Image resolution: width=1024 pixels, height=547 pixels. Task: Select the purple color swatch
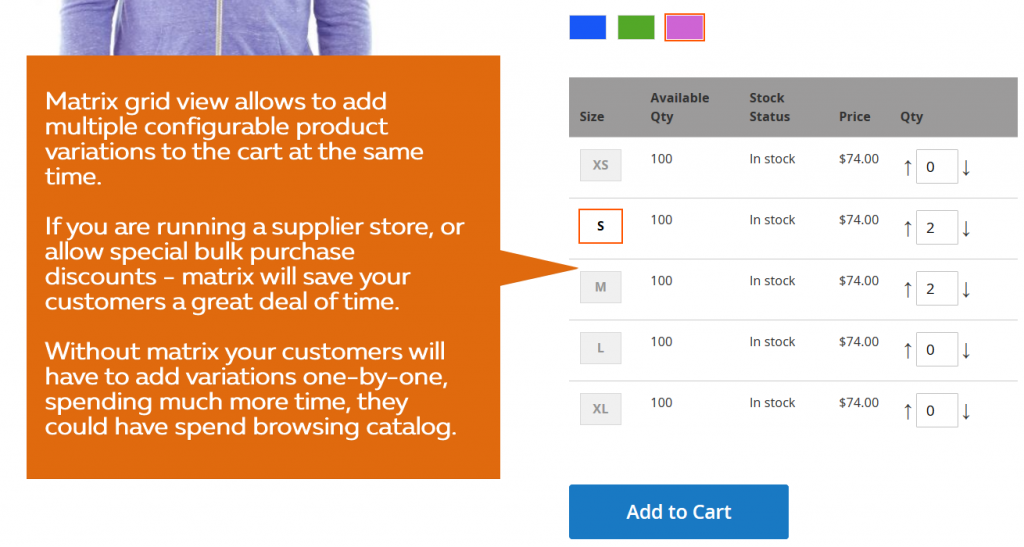(685, 27)
